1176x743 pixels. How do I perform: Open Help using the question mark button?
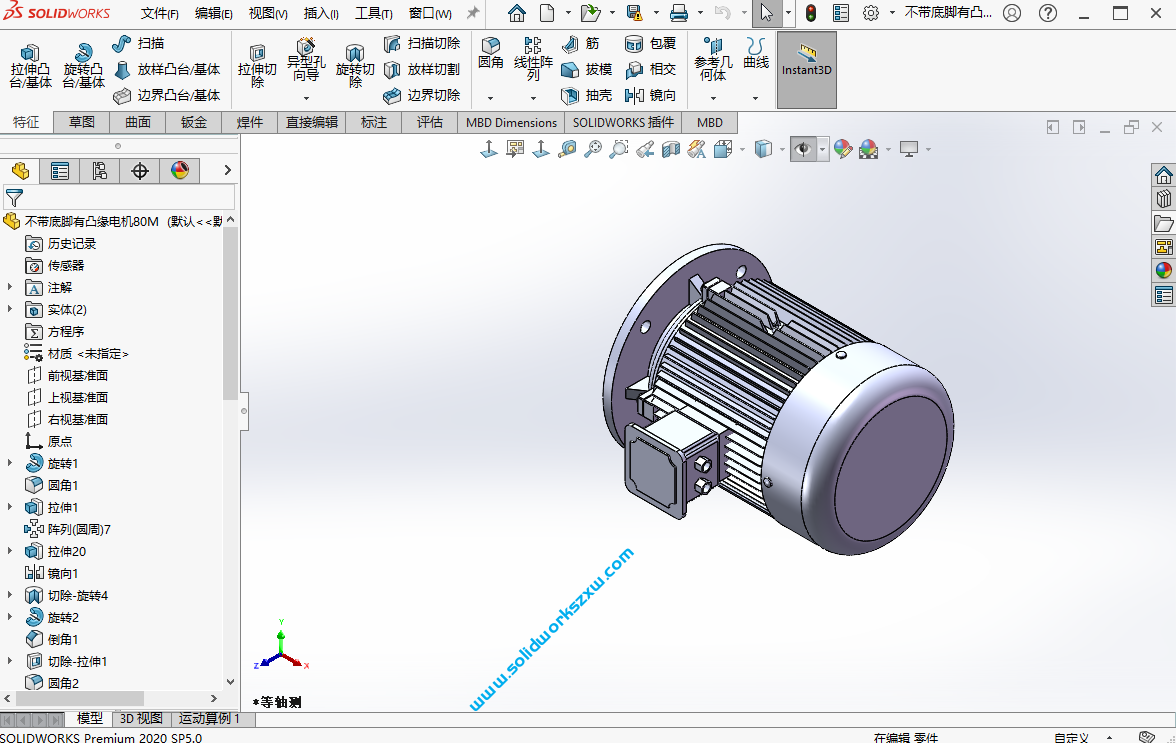tap(1046, 13)
